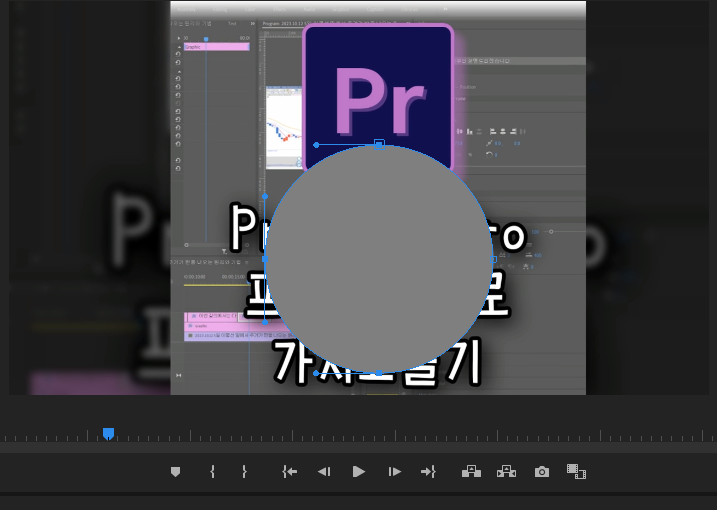Viewport: 717px width, 510px height.
Task: Click the blue playhead on the time ruler
Action: coord(108,434)
